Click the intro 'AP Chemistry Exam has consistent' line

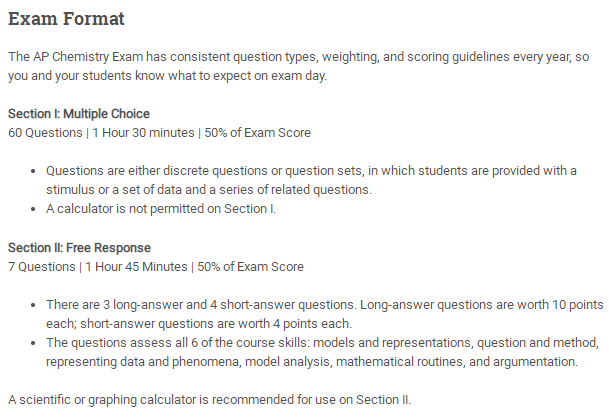(x=299, y=57)
